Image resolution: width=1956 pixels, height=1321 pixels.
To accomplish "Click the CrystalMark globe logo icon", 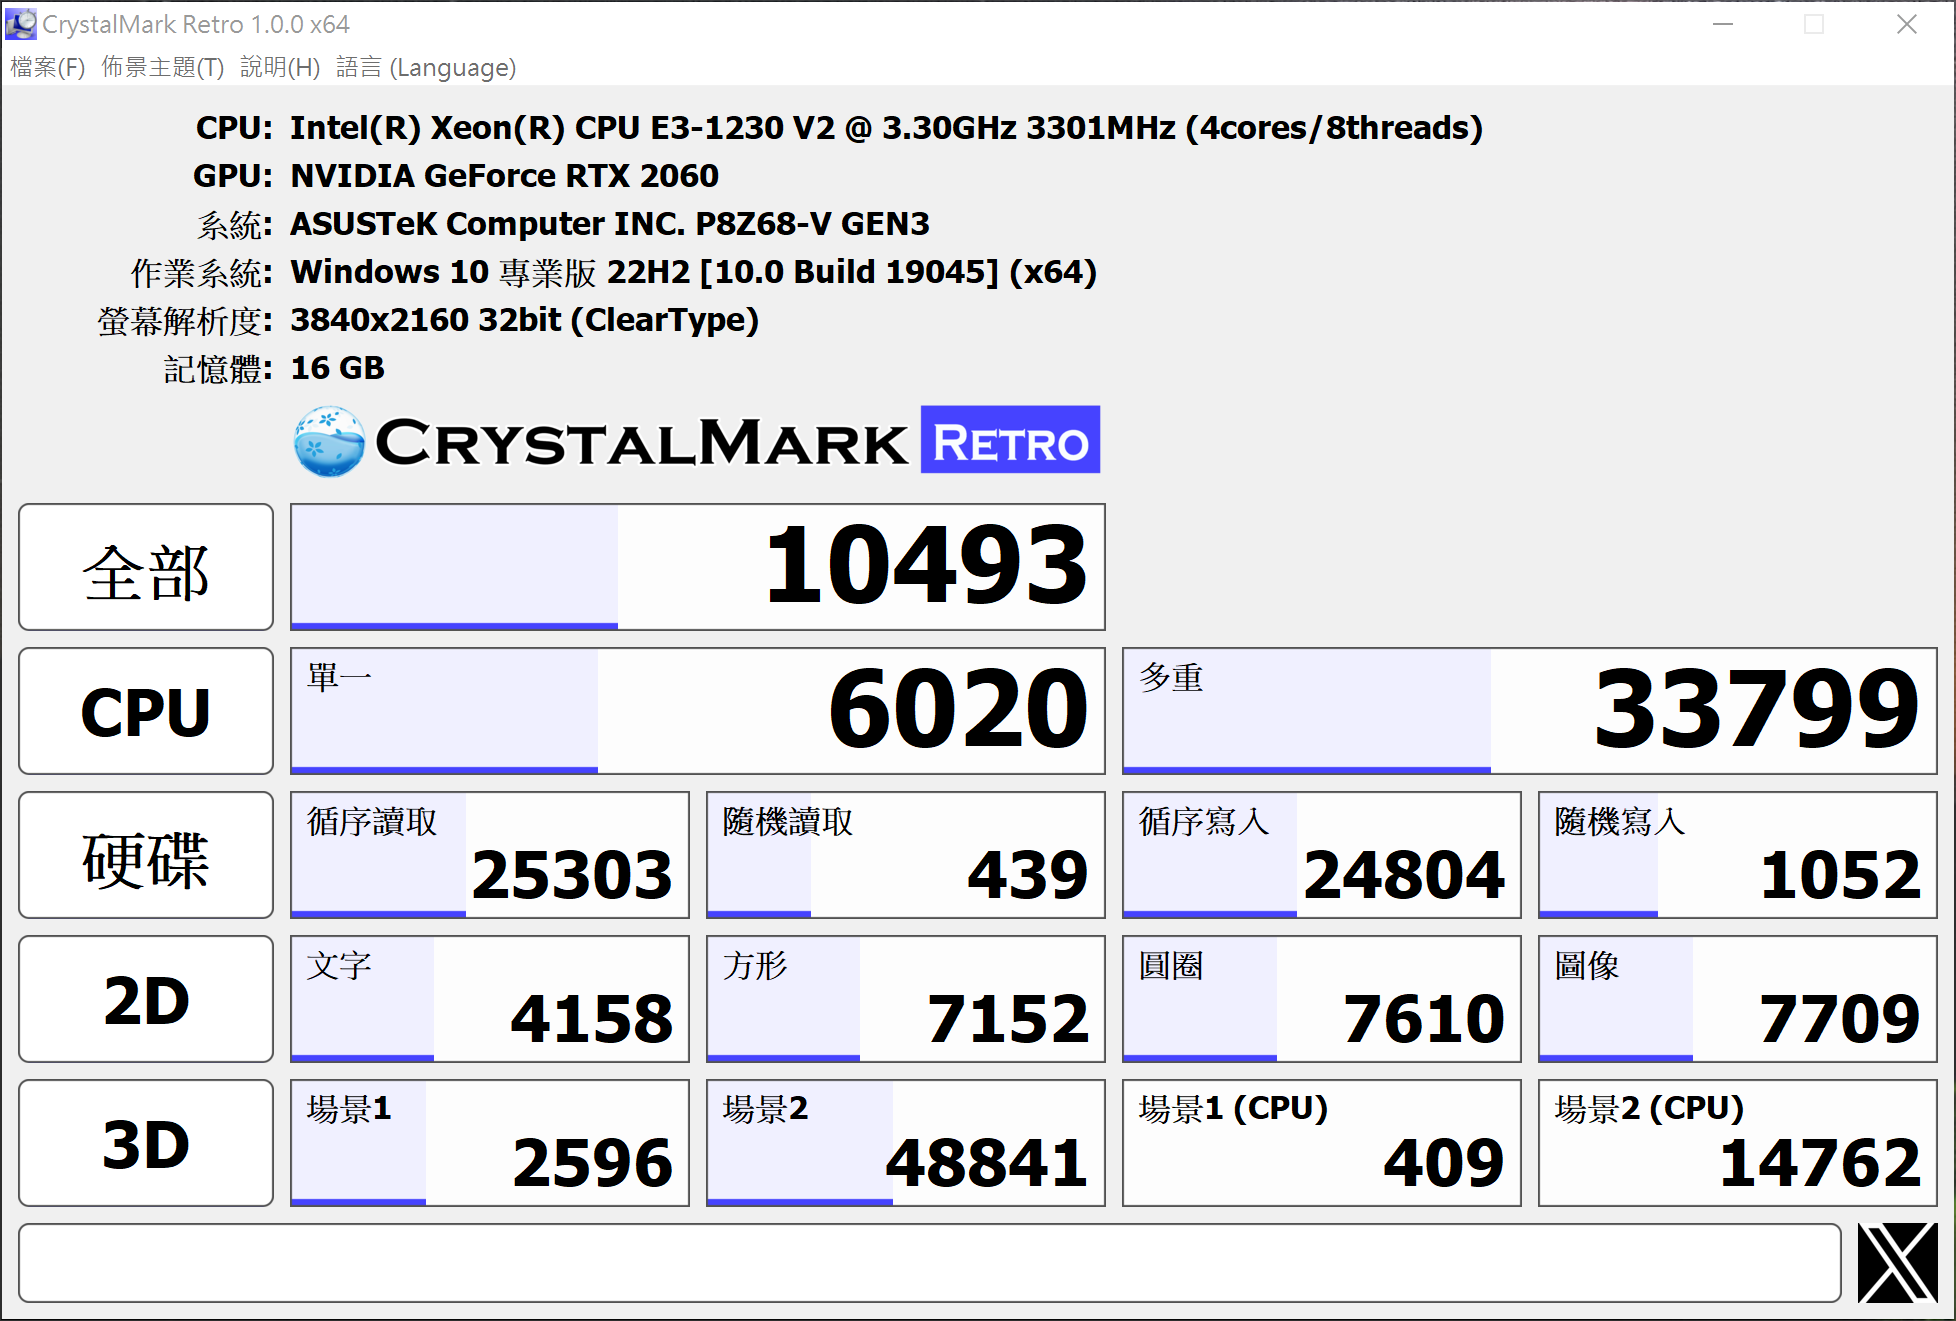I will (329, 441).
